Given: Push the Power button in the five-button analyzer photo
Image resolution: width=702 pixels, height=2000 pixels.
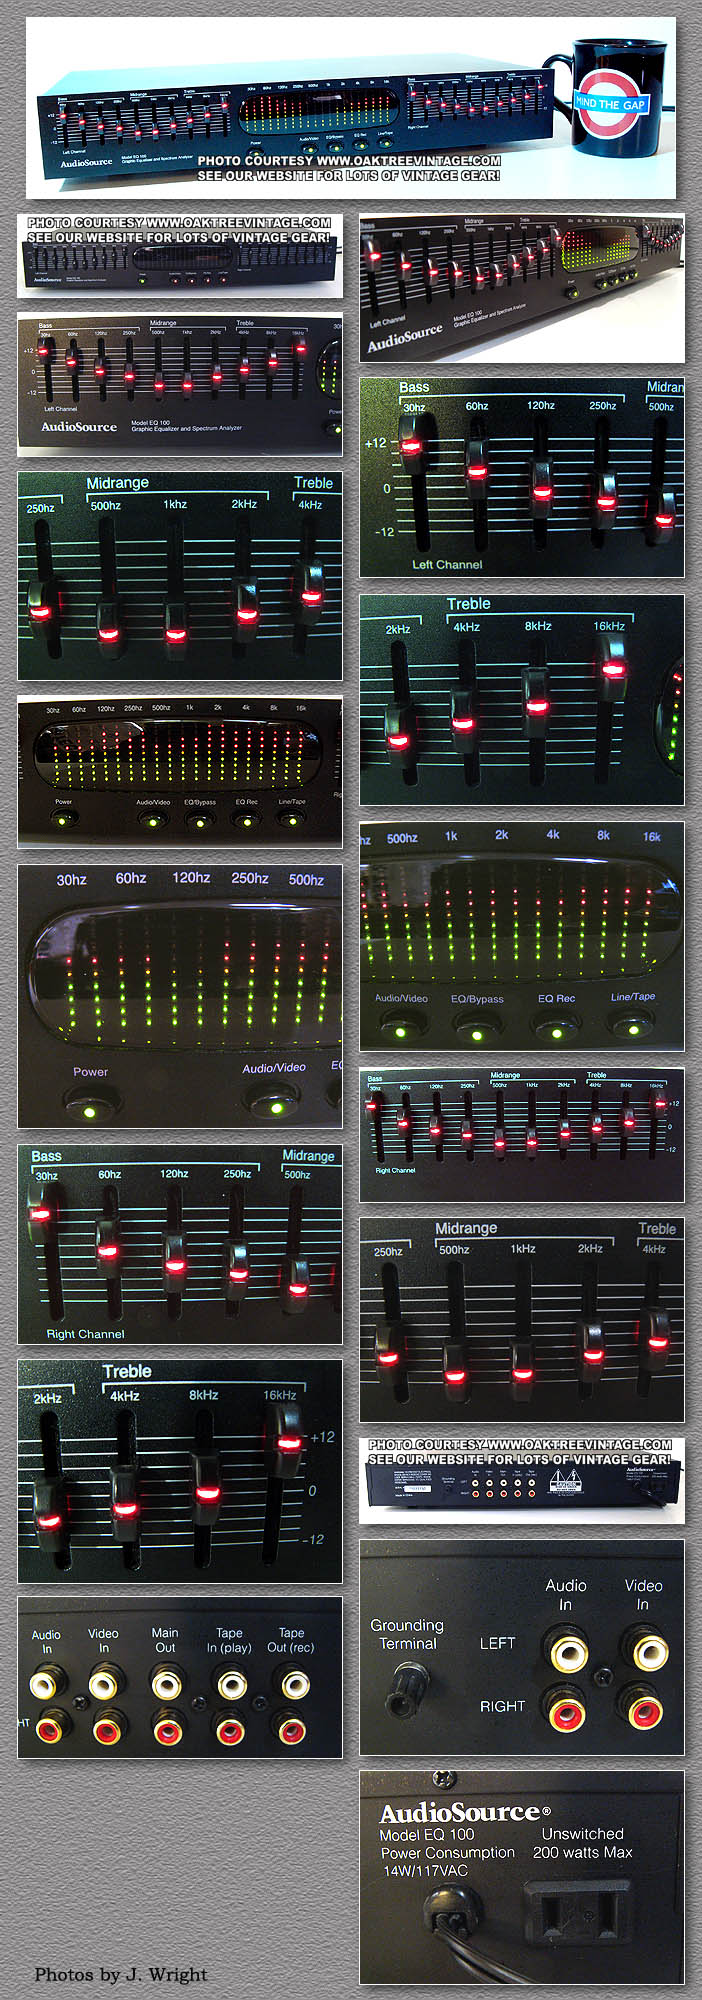Looking at the screenshot, I should point(64,821).
